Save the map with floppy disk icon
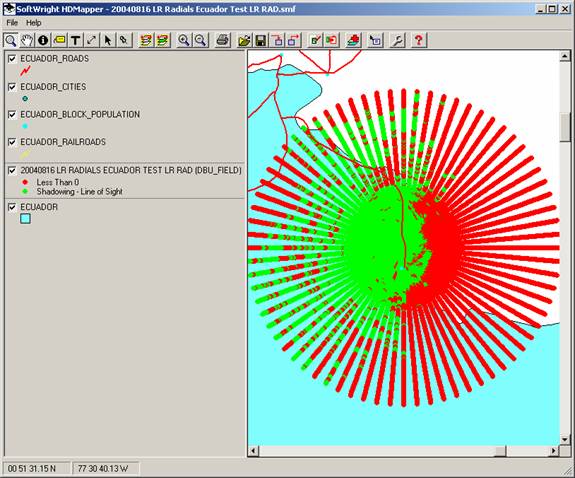 tap(261, 40)
